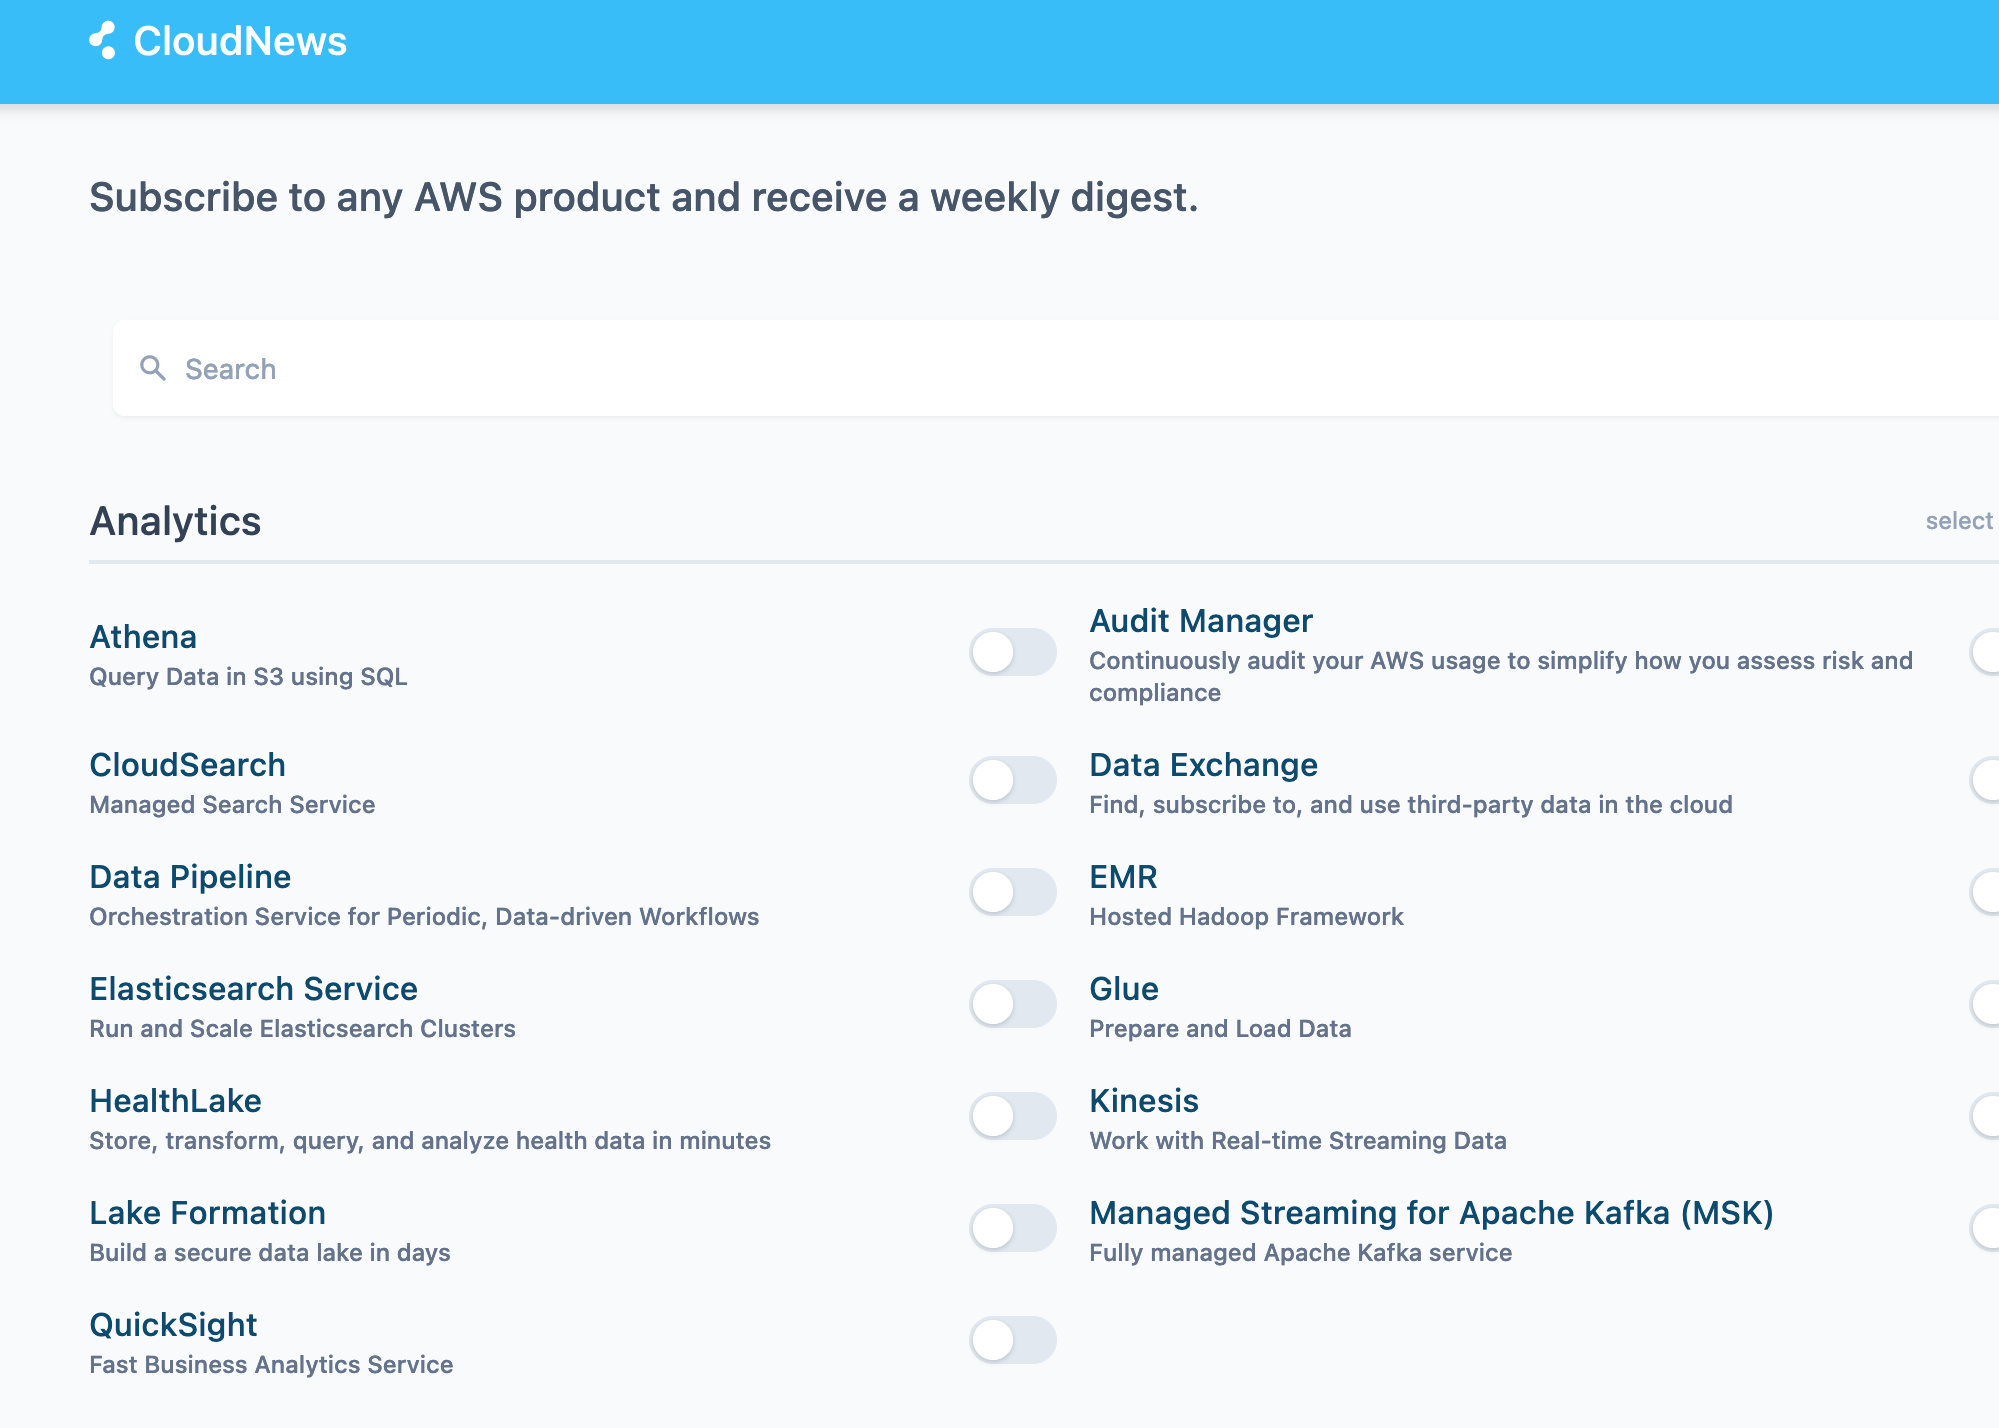Click the Analytics section header

[175, 520]
